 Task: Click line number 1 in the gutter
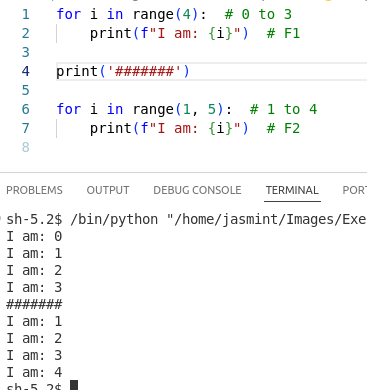[x=26, y=14]
